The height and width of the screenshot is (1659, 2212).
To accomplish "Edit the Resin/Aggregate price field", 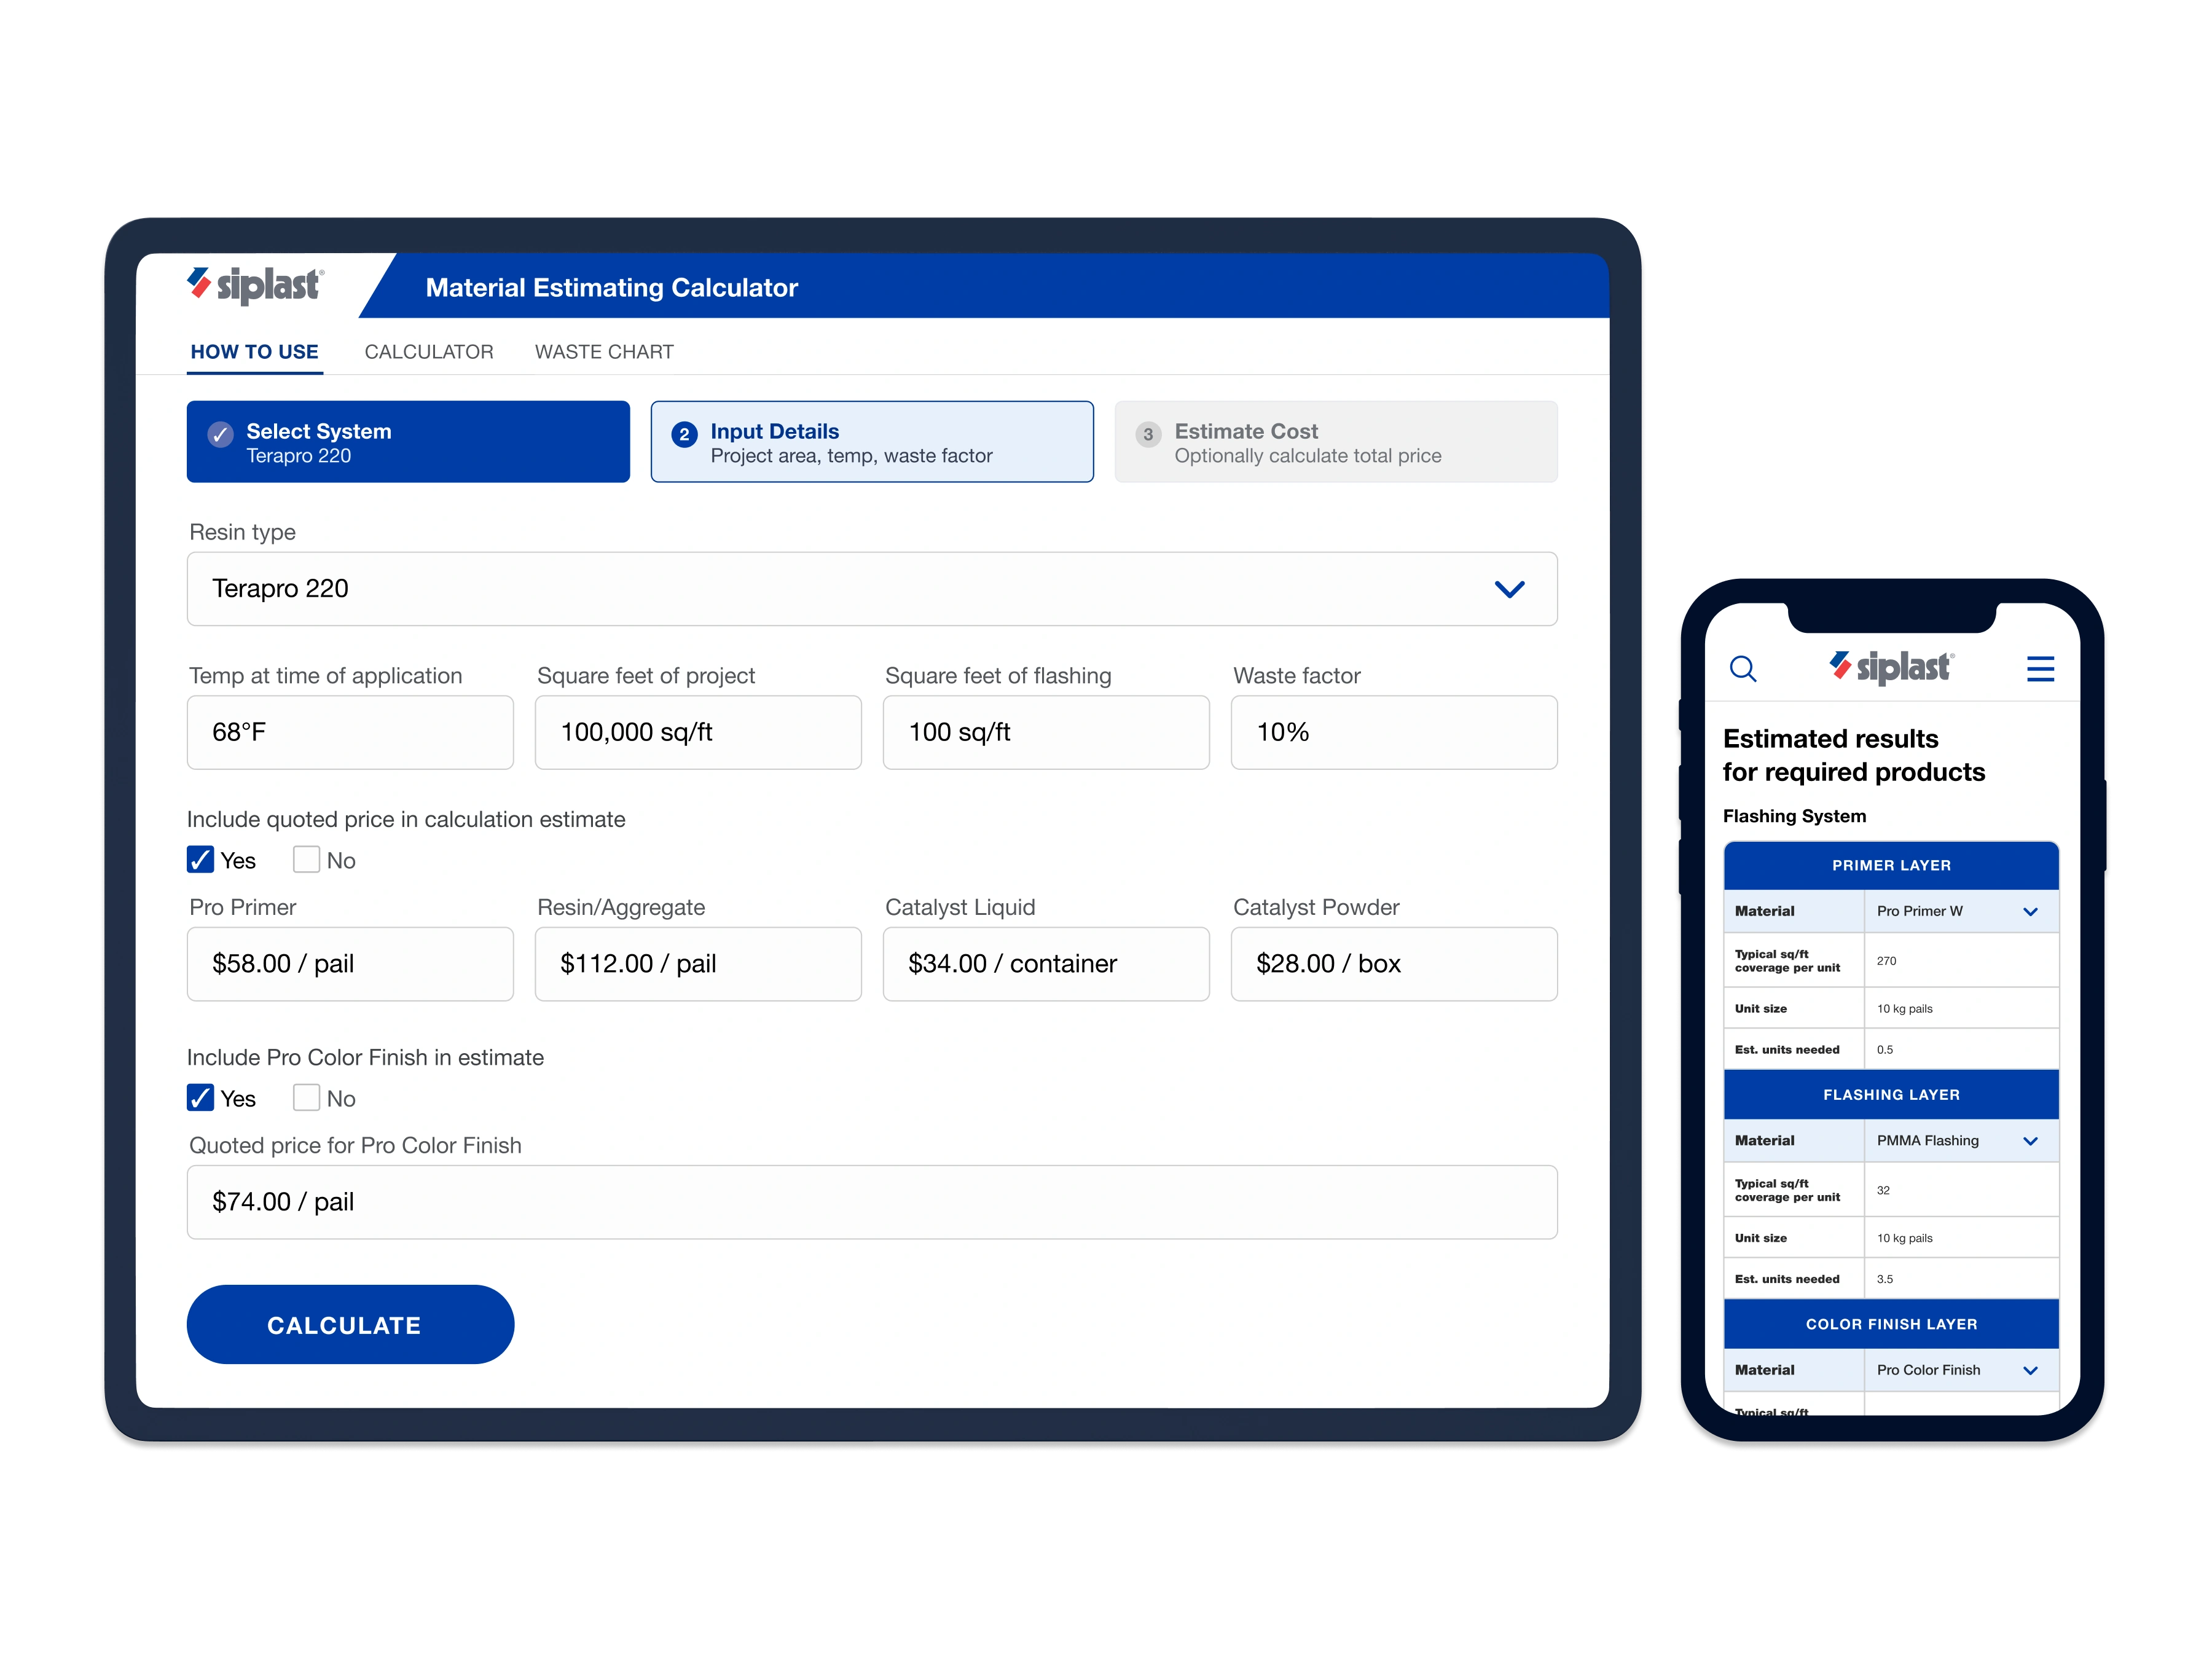I will (x=698, y=964).
